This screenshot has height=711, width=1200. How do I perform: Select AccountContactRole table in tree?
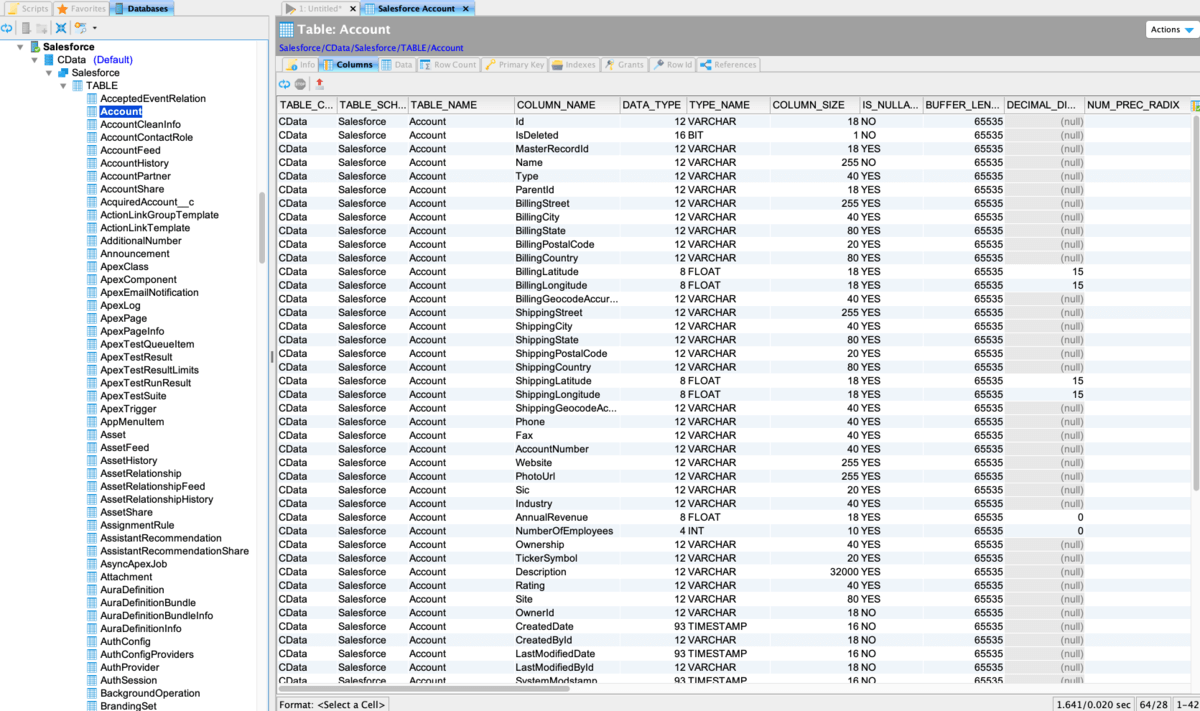(x=146, y=138)
